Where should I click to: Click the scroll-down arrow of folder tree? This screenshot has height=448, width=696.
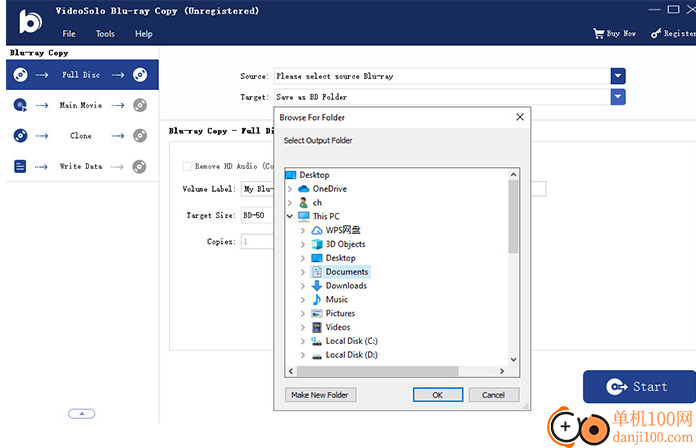click(514, 360)
